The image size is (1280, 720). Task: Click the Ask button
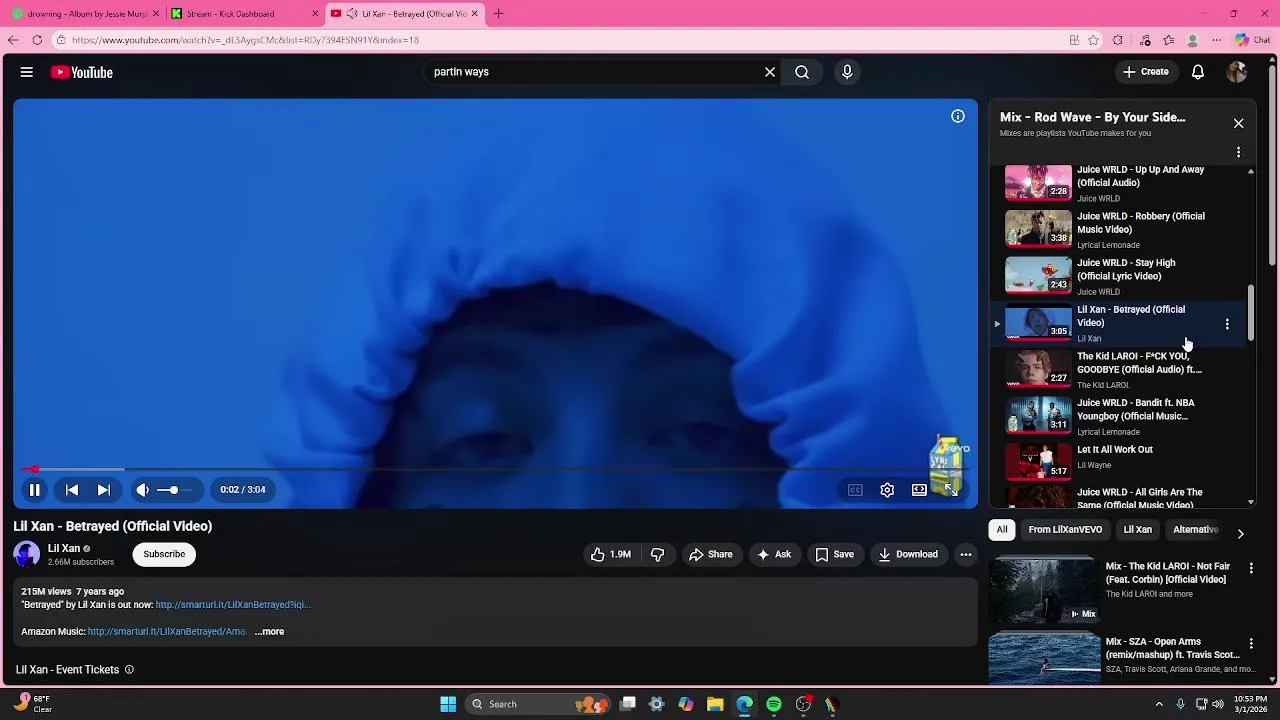coord(774,554)
